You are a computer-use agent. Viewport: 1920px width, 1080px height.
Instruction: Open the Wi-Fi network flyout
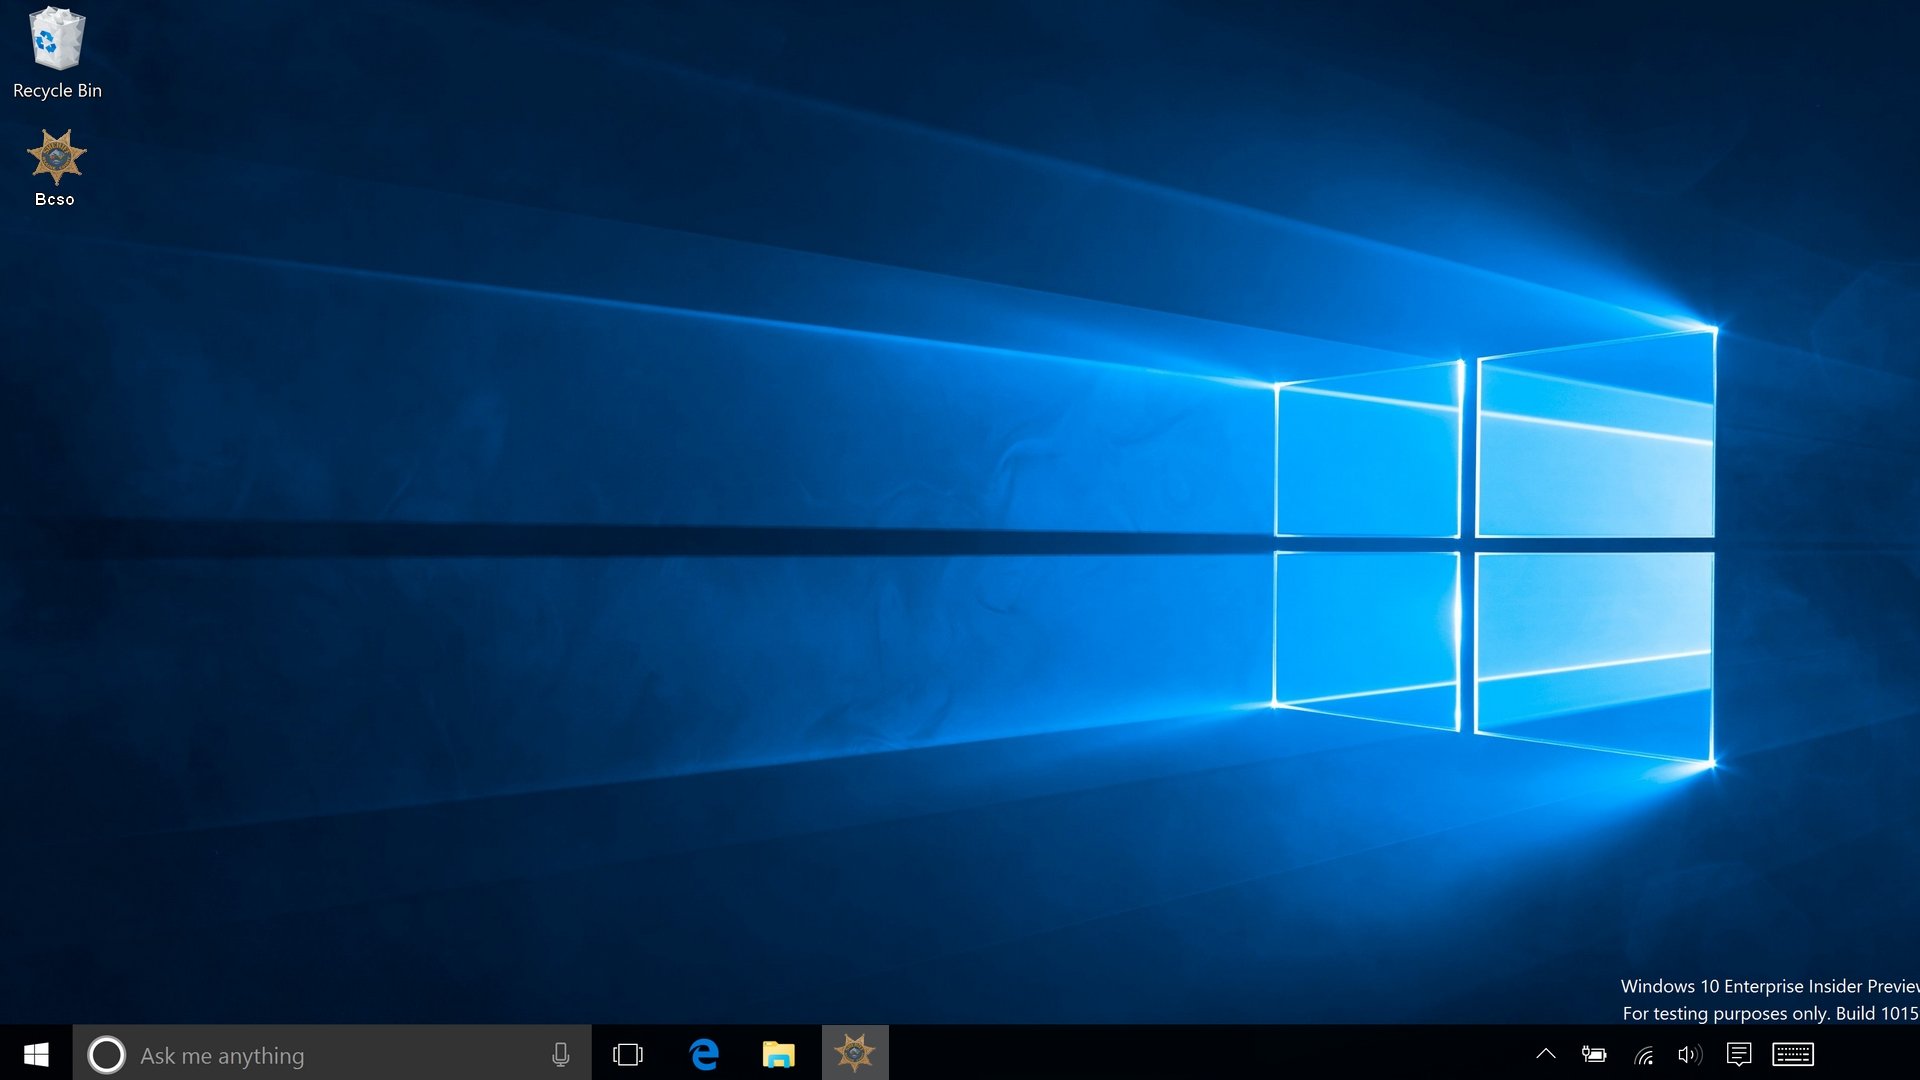point(1643,1054)
